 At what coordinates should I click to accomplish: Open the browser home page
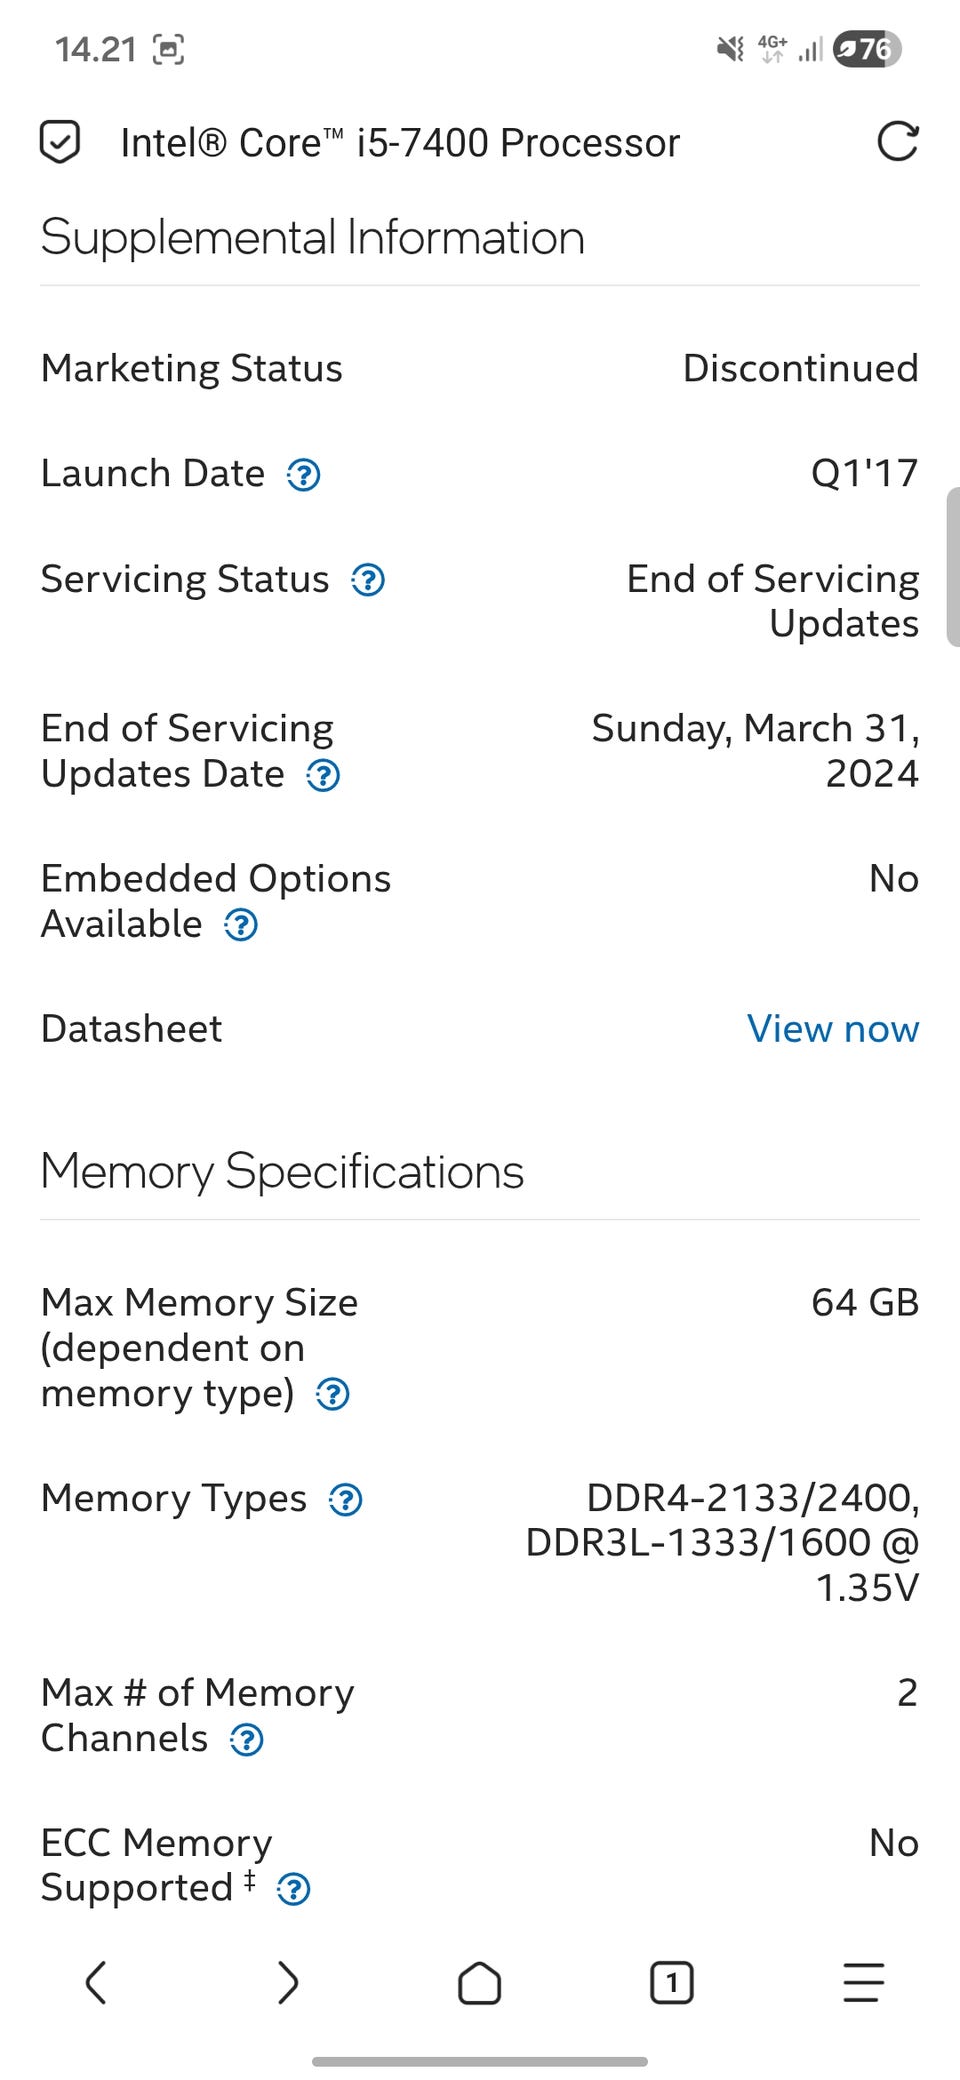[480, 1982]
